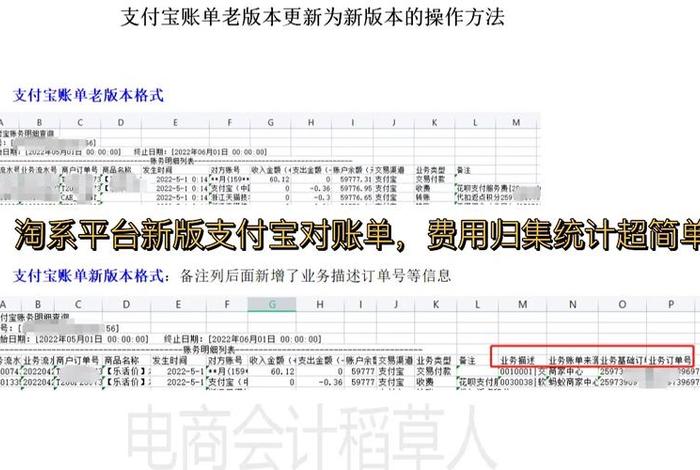The width and height of the screenshot is (700, 470).
Task: Click 交易付款 cell in new-format sheet
Action: (434, 371)
